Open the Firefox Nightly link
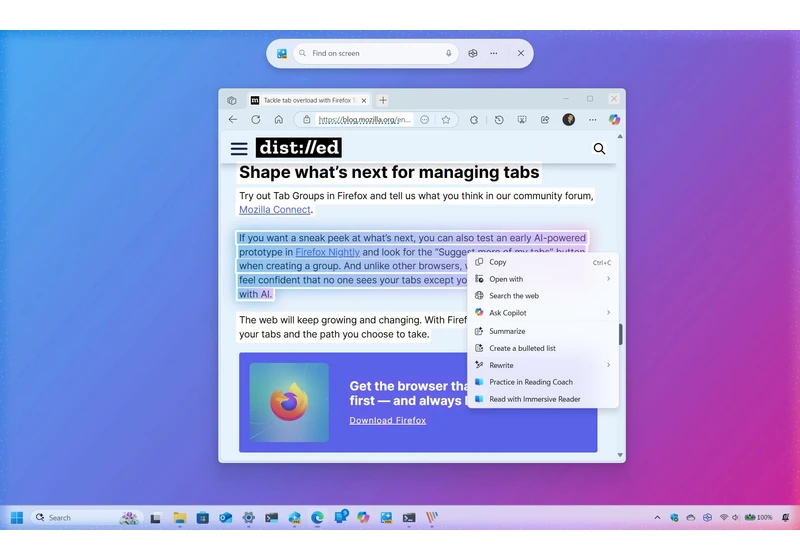Screen dimensions: 800x560 (328, 252)
